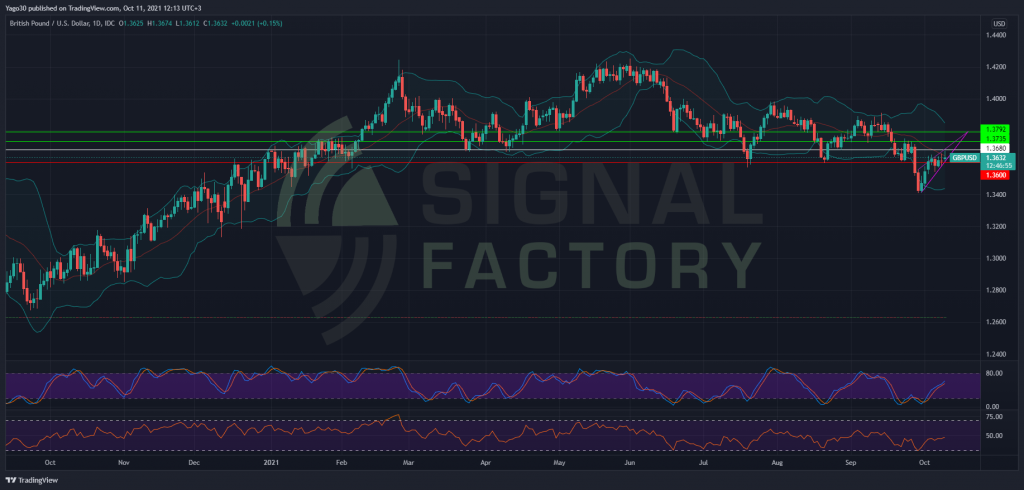Screen dimensions: 1024x490
Task: Open the USD currency selector on price axis
Action: (x=999, y=24)
